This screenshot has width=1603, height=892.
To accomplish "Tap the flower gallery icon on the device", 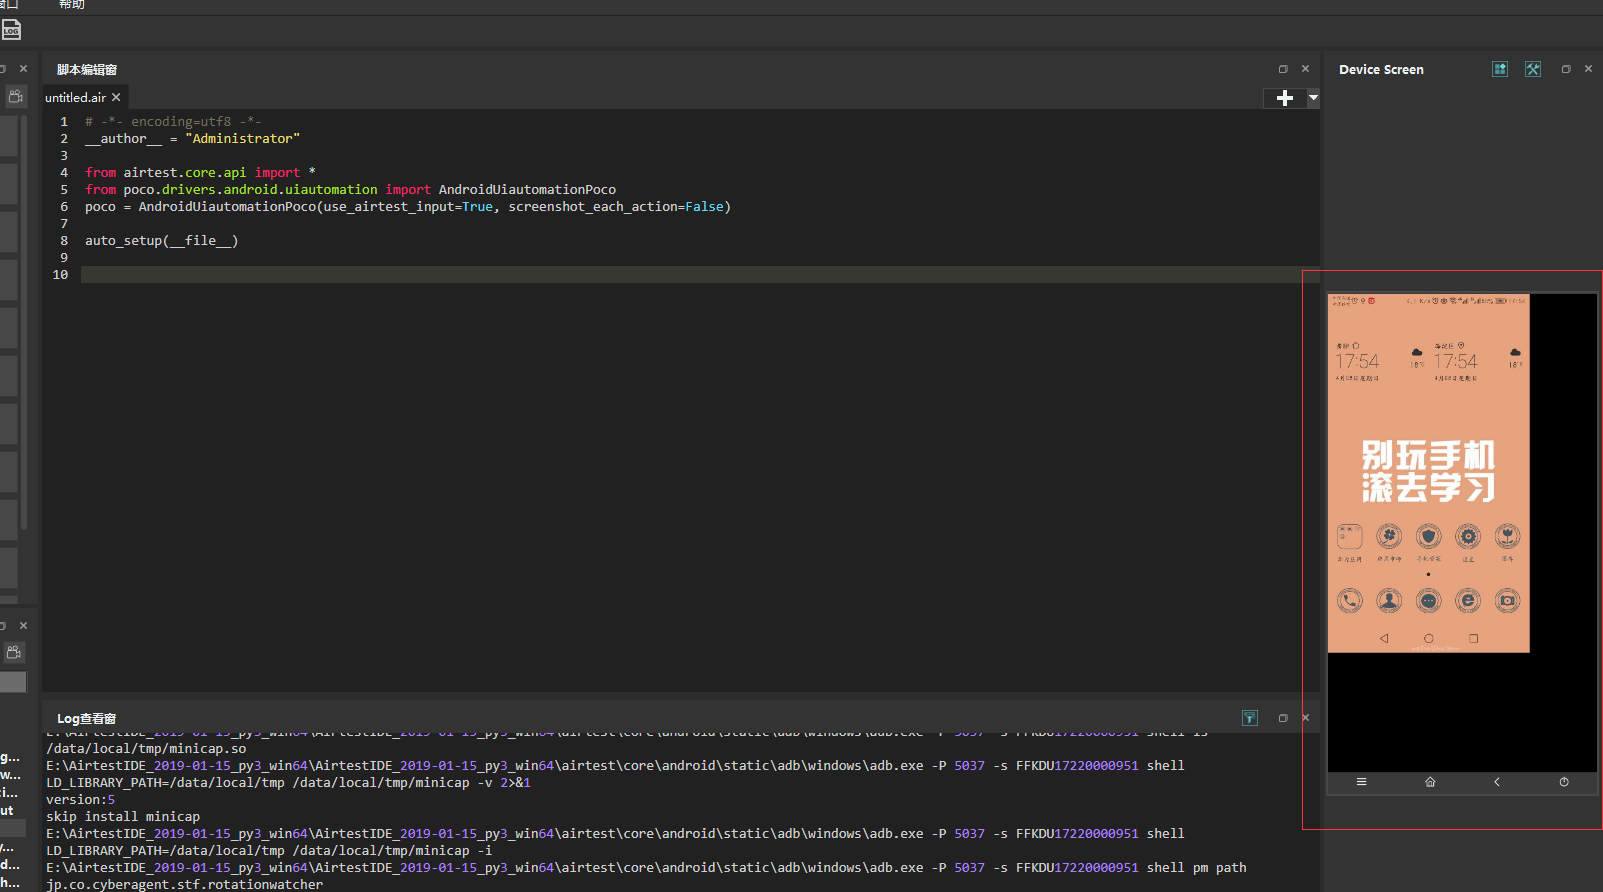I will [1508, 537].
